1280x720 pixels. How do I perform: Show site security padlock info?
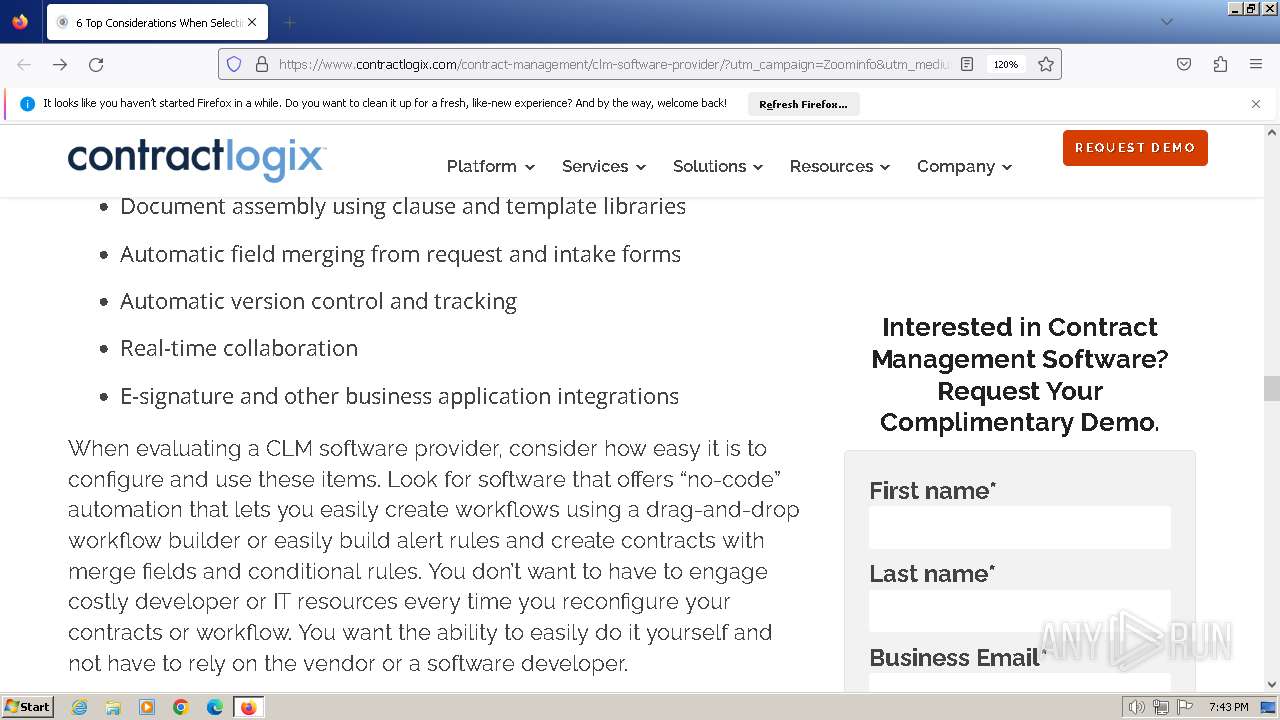pyautogui.click(x=262, y=64)
